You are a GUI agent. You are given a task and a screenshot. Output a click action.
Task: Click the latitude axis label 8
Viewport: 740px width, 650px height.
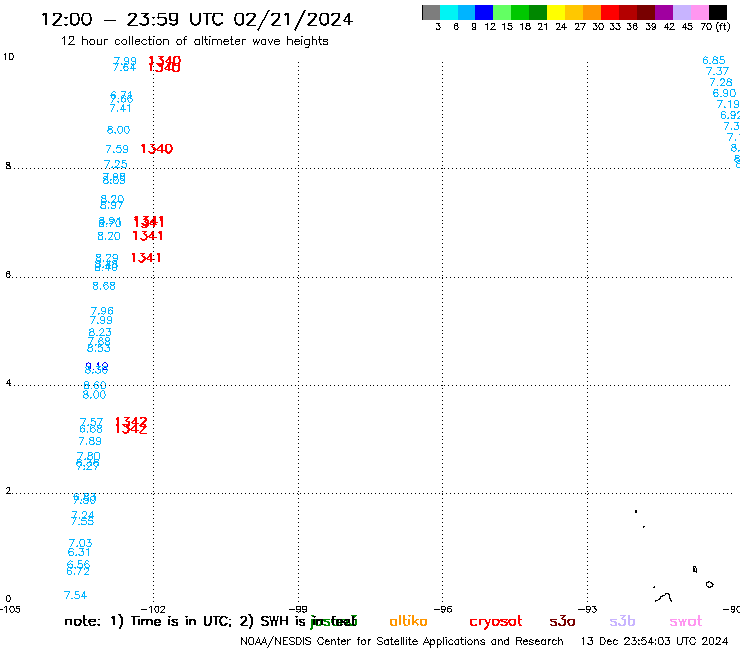(x=8, y=166)
